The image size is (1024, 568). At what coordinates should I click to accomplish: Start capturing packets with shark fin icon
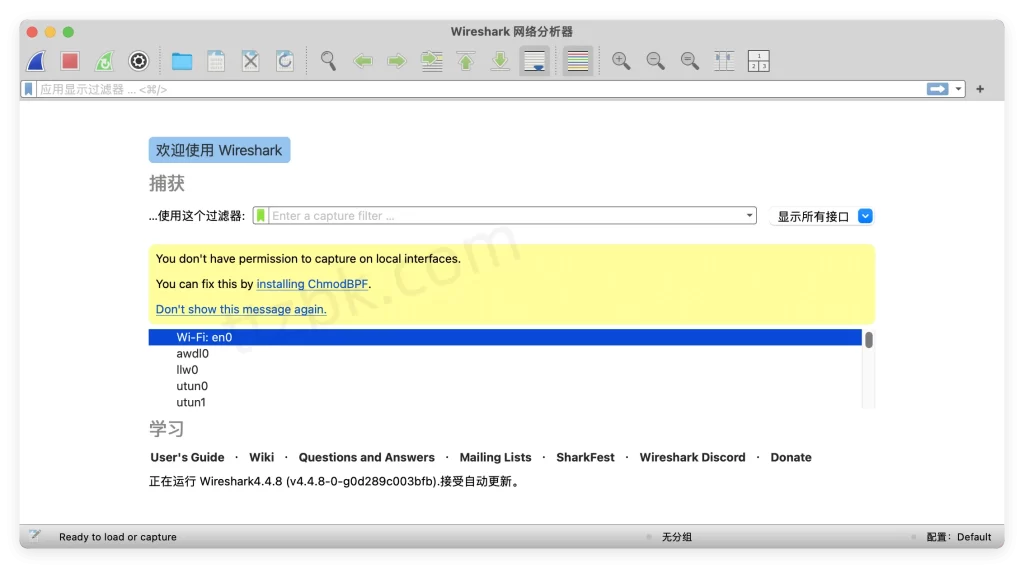tap(36, 61)
